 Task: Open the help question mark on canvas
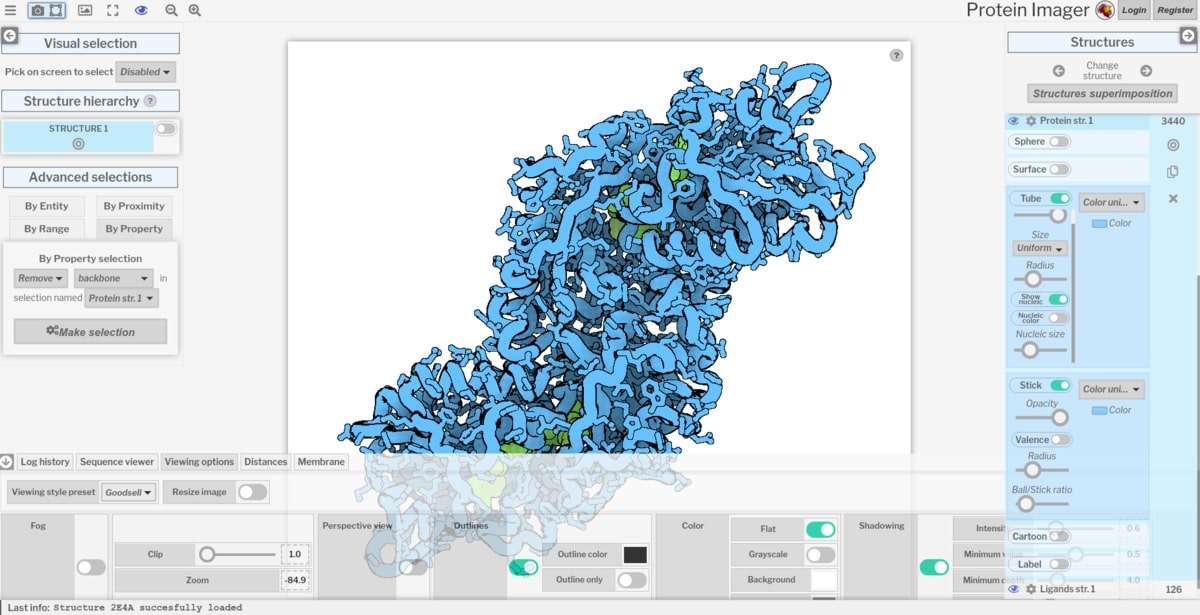click(x=896, y=55)
